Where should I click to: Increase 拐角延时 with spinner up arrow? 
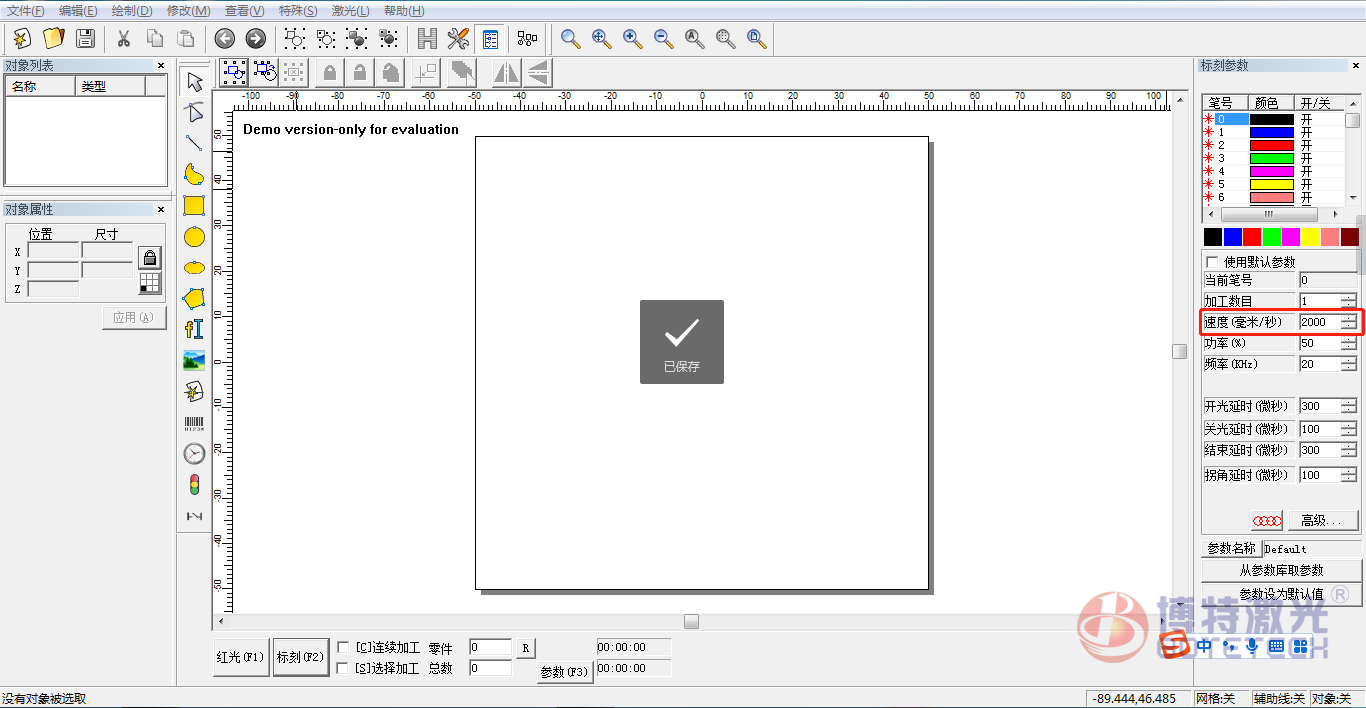pyautogui.click(x=1349, y=471)
